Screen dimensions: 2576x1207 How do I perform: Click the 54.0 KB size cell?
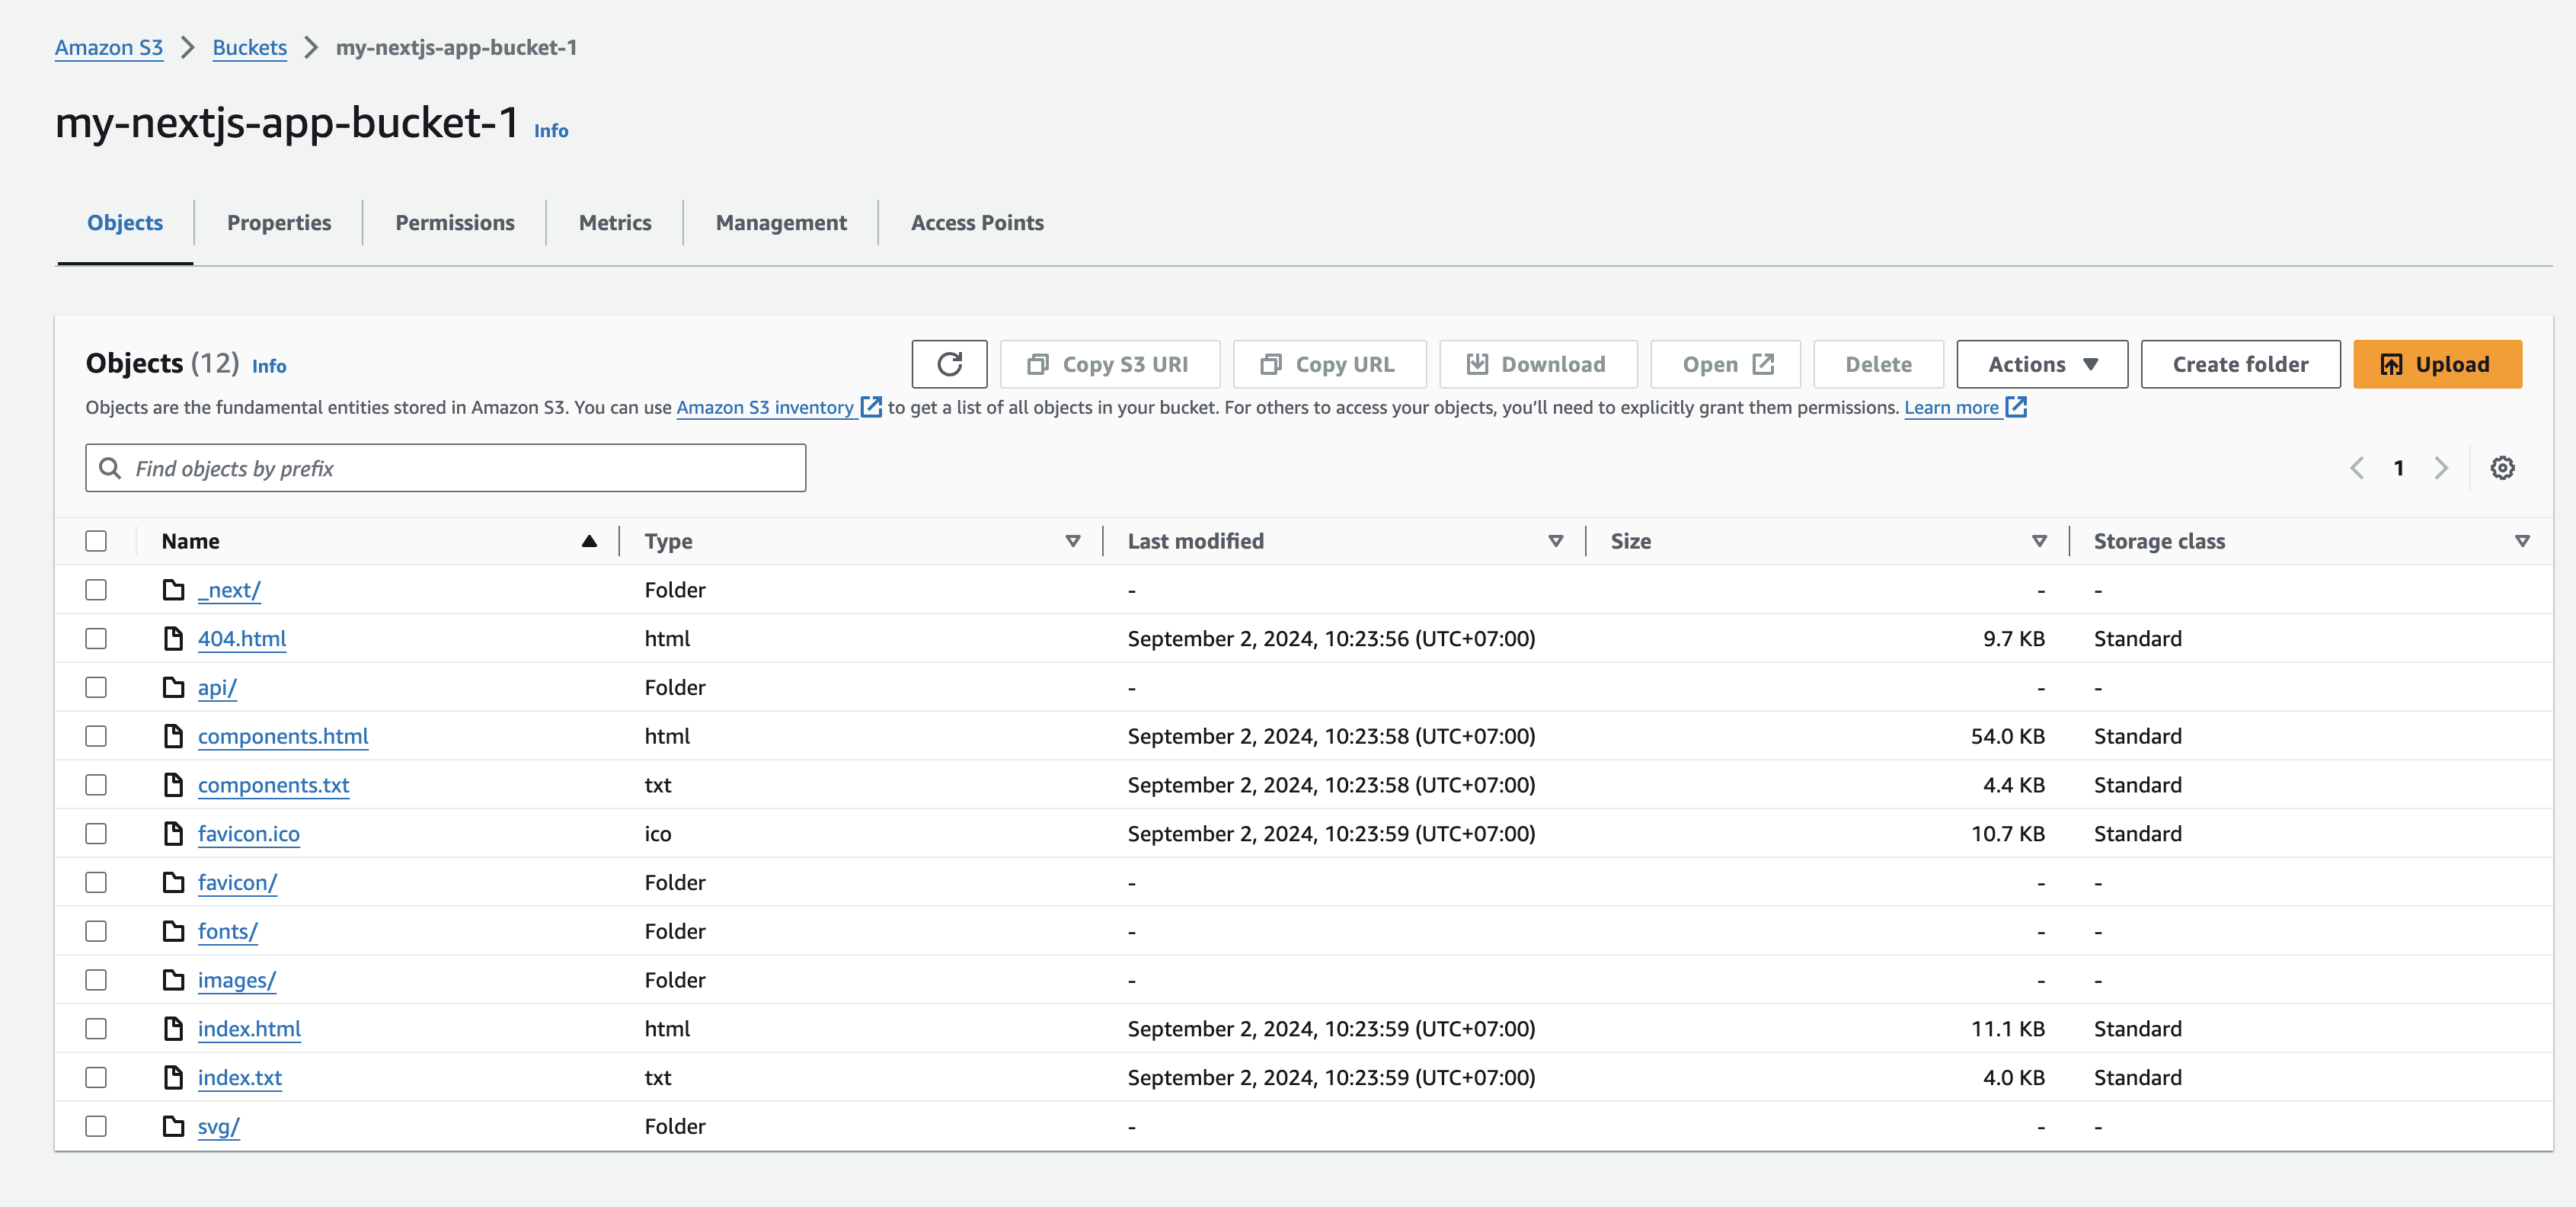[x=2007, y=736]
